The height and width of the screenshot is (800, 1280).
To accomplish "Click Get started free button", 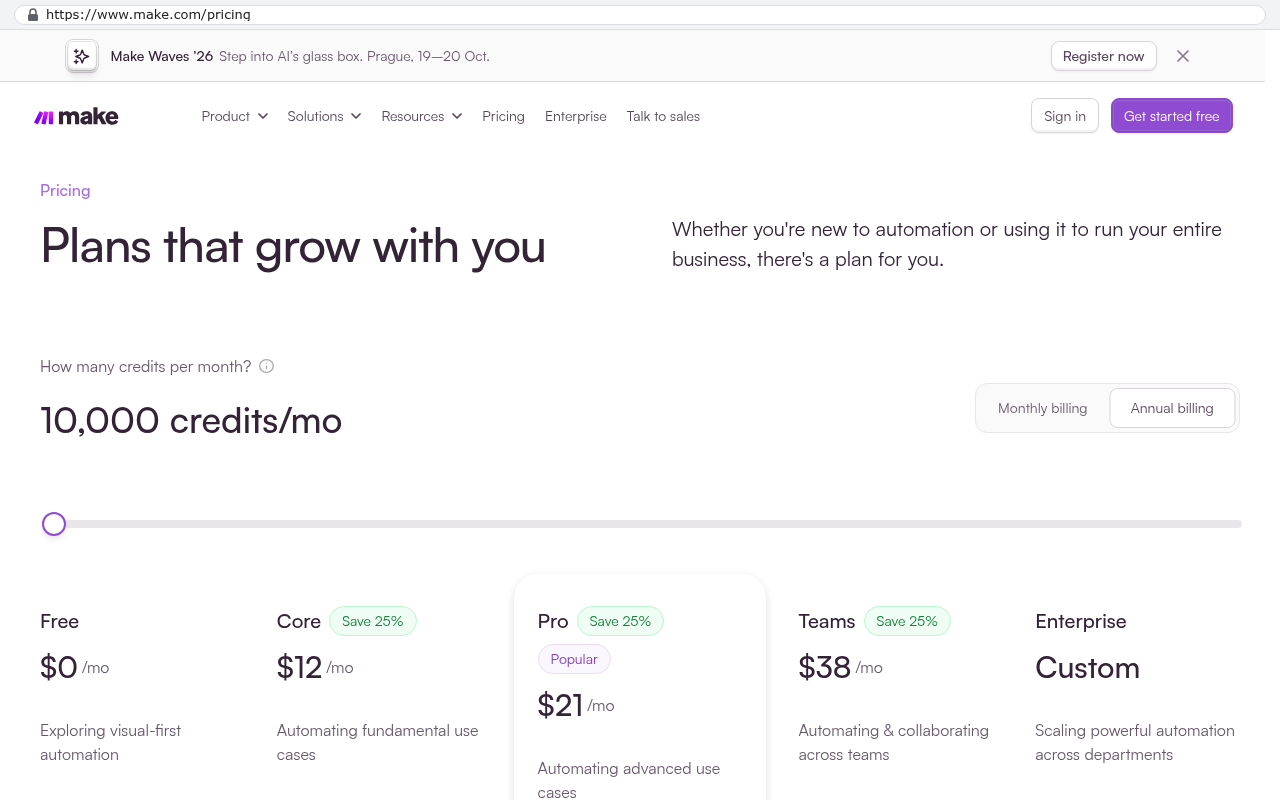I will 1171,116.
